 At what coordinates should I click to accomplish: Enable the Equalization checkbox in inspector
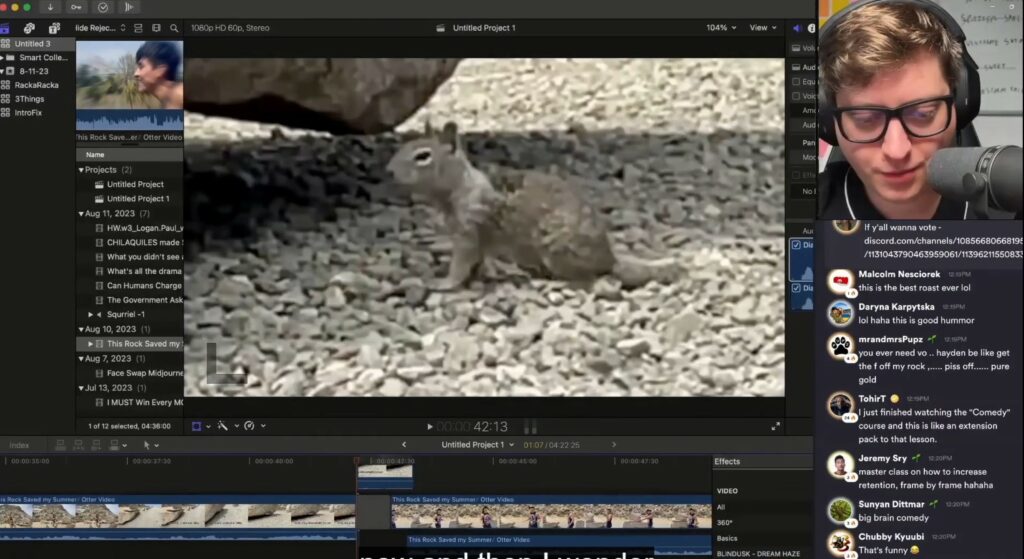[x=796, y=81]
